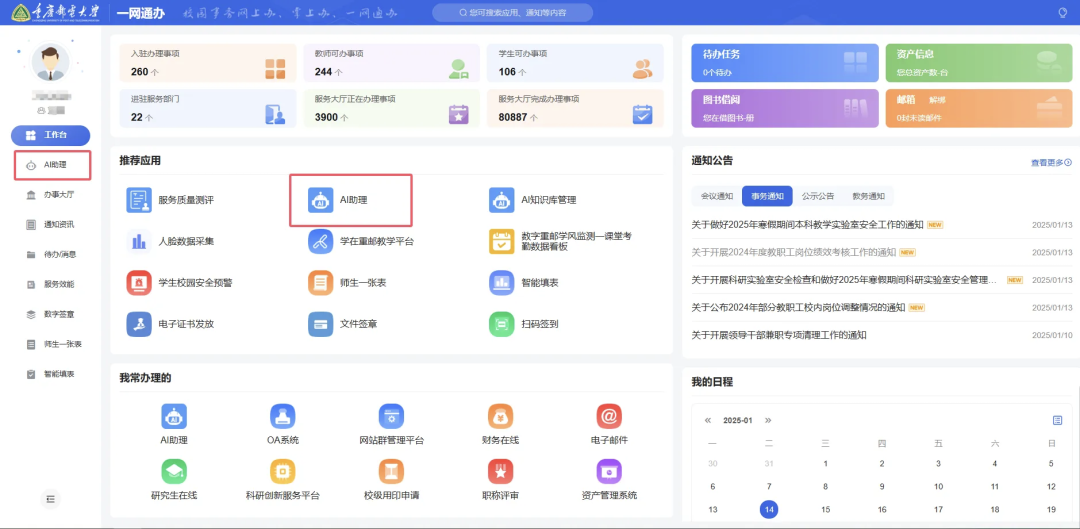Click the 进驻服务部门 22 card
The image size is (1080, 529).
click(x=208, y=108)
